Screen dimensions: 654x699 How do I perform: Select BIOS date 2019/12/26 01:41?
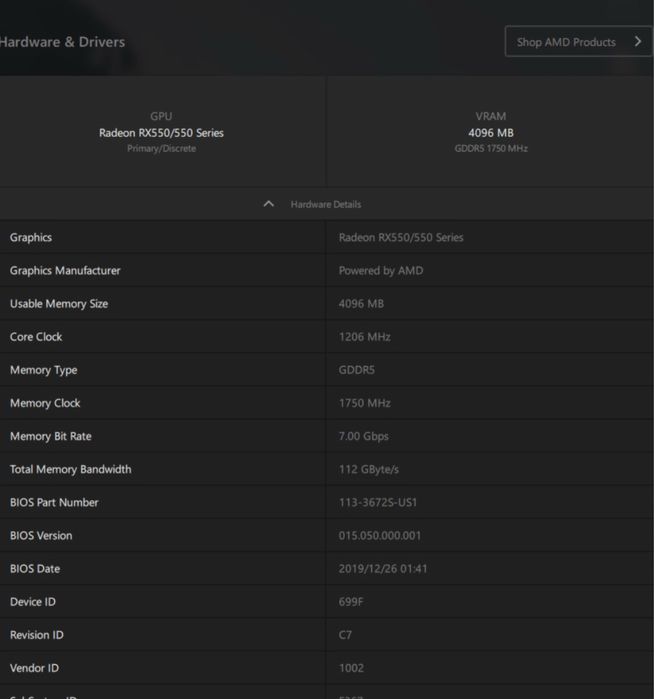coord(383,569)
